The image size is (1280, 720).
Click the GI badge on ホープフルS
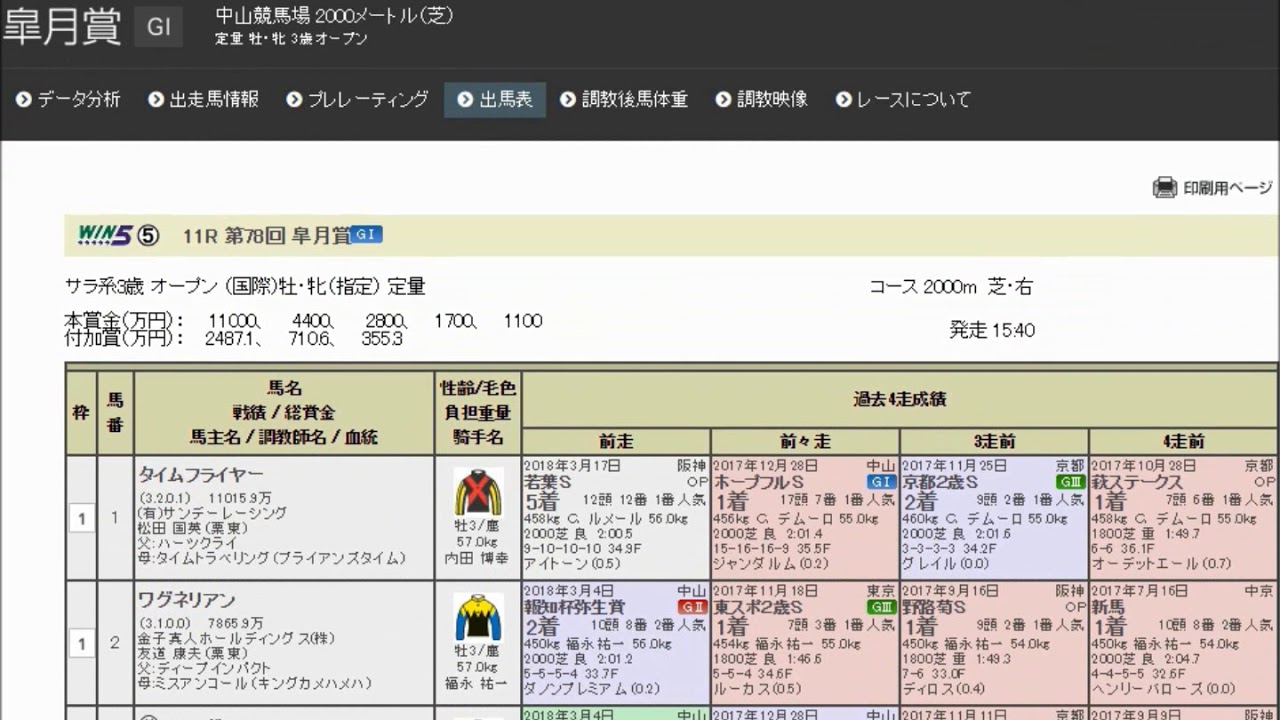point(880,482)
